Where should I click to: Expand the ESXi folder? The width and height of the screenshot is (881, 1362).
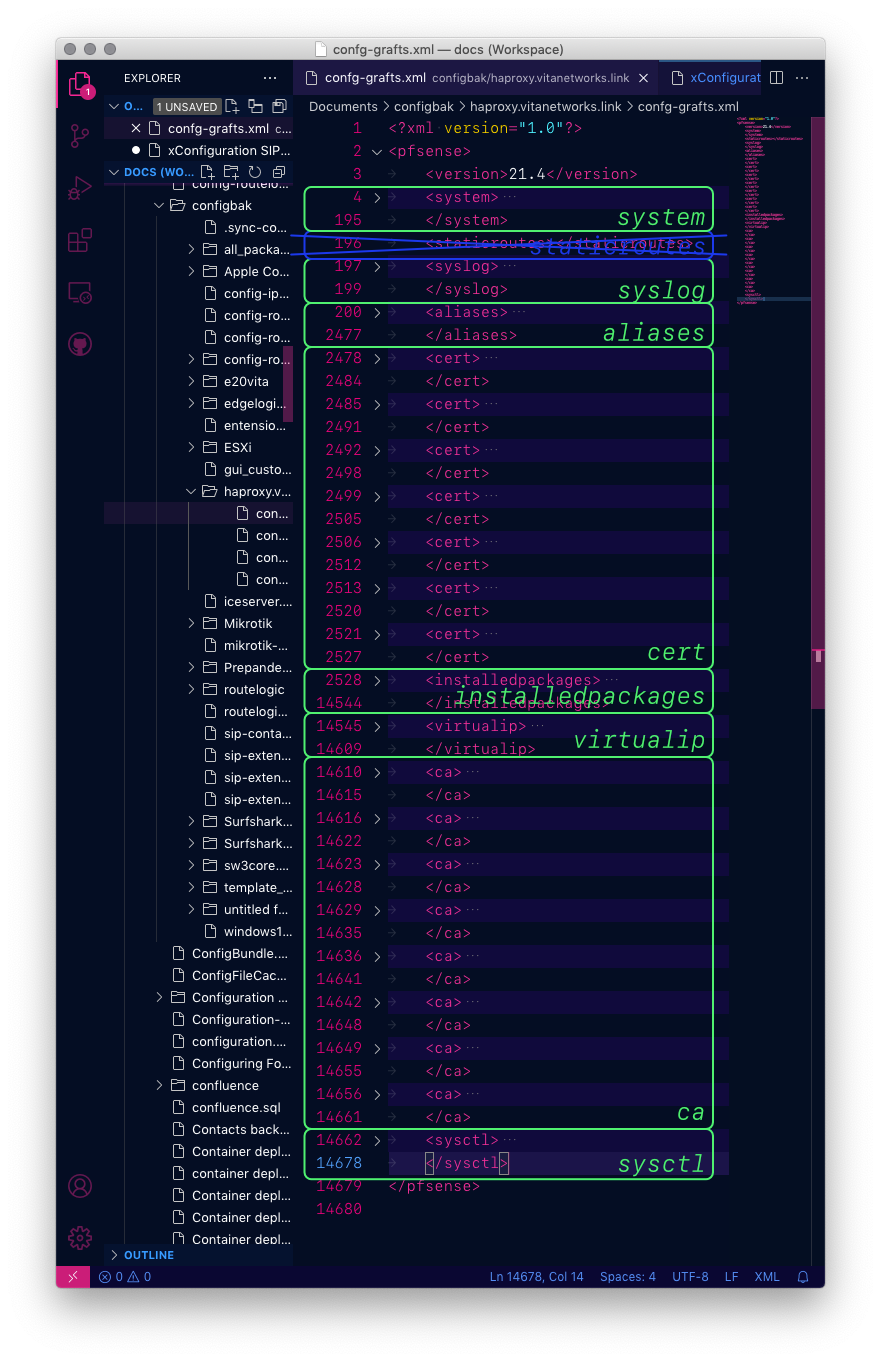click(x=191, y=448)
